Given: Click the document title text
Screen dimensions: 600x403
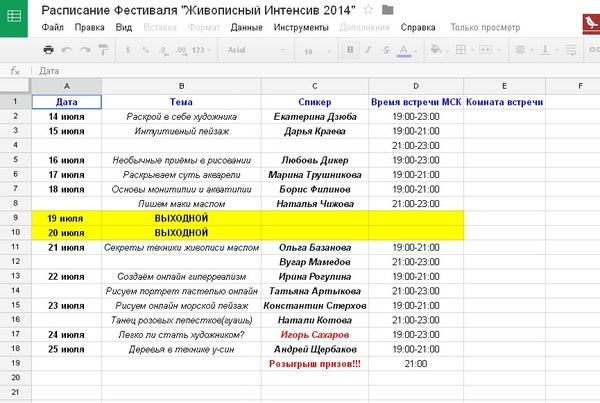Looking at the screenshot, I should click(198, 10).
